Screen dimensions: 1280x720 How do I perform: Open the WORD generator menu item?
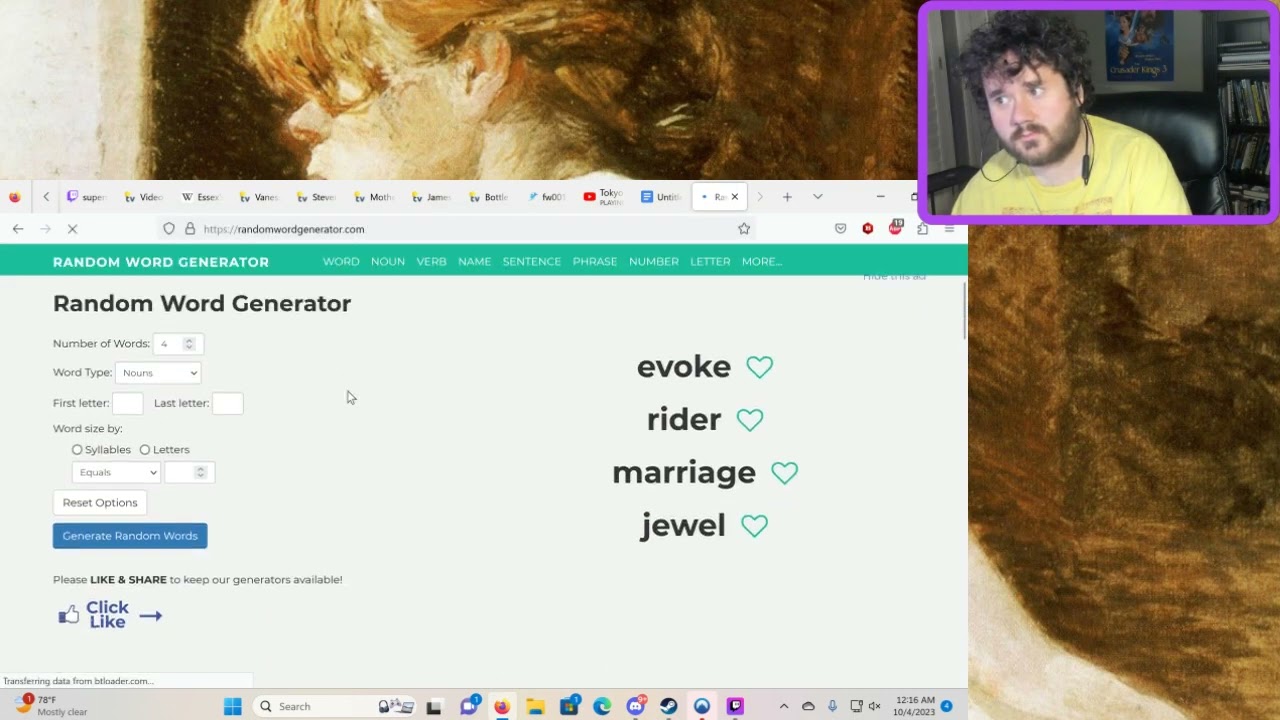click(x=341, y=262)
